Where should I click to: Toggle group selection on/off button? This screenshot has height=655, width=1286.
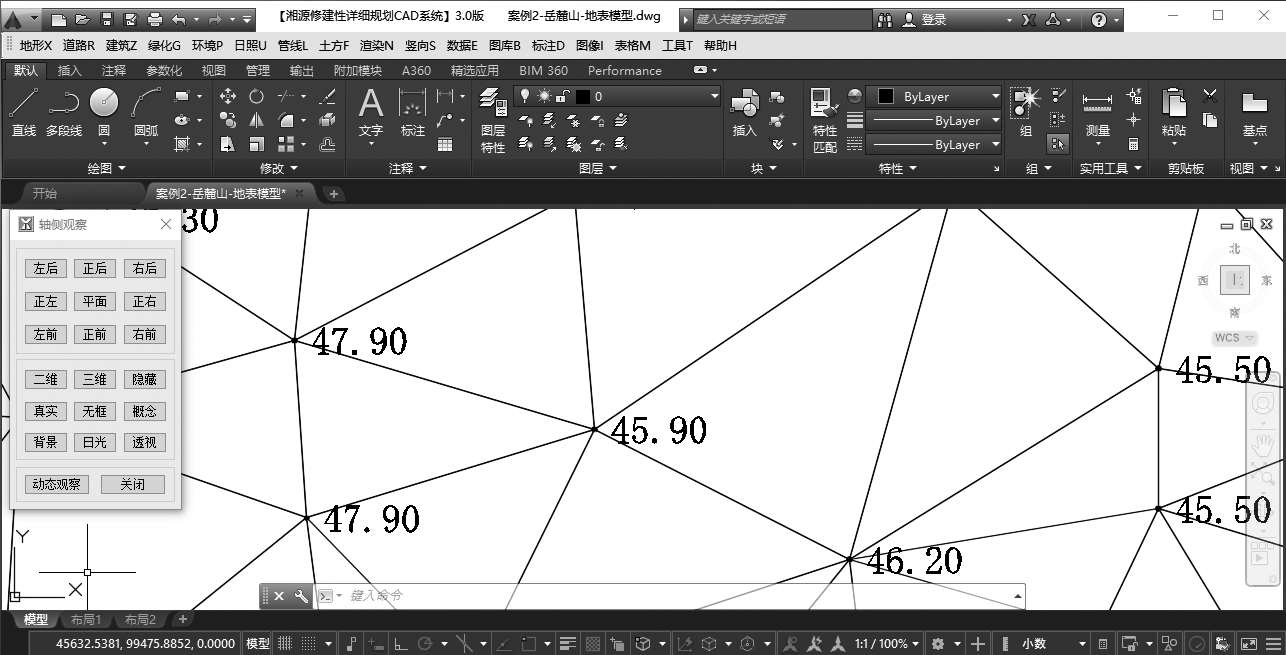1058,144
